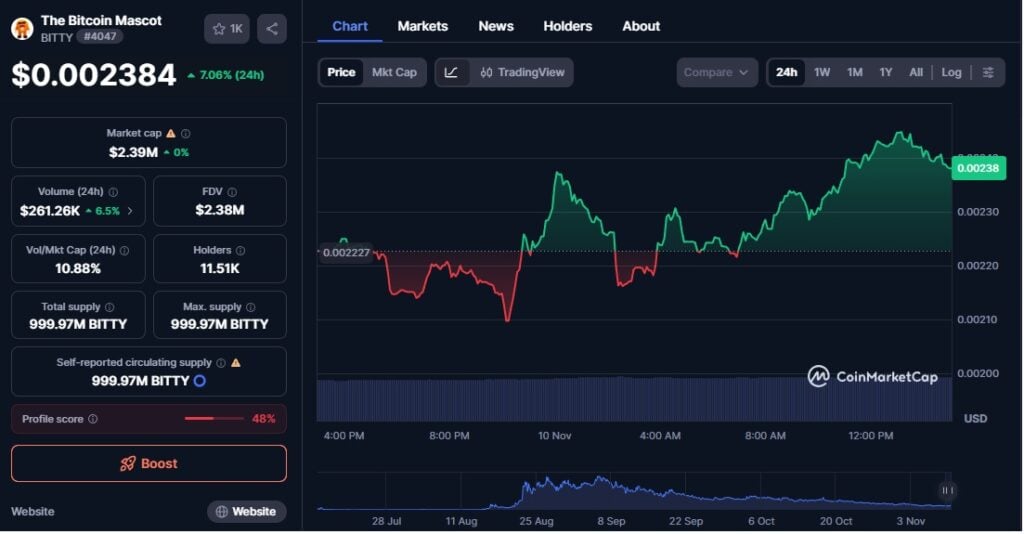Click the 11.51K holders value
Viewport: 1024px width, 534px height.
(219, 268)
